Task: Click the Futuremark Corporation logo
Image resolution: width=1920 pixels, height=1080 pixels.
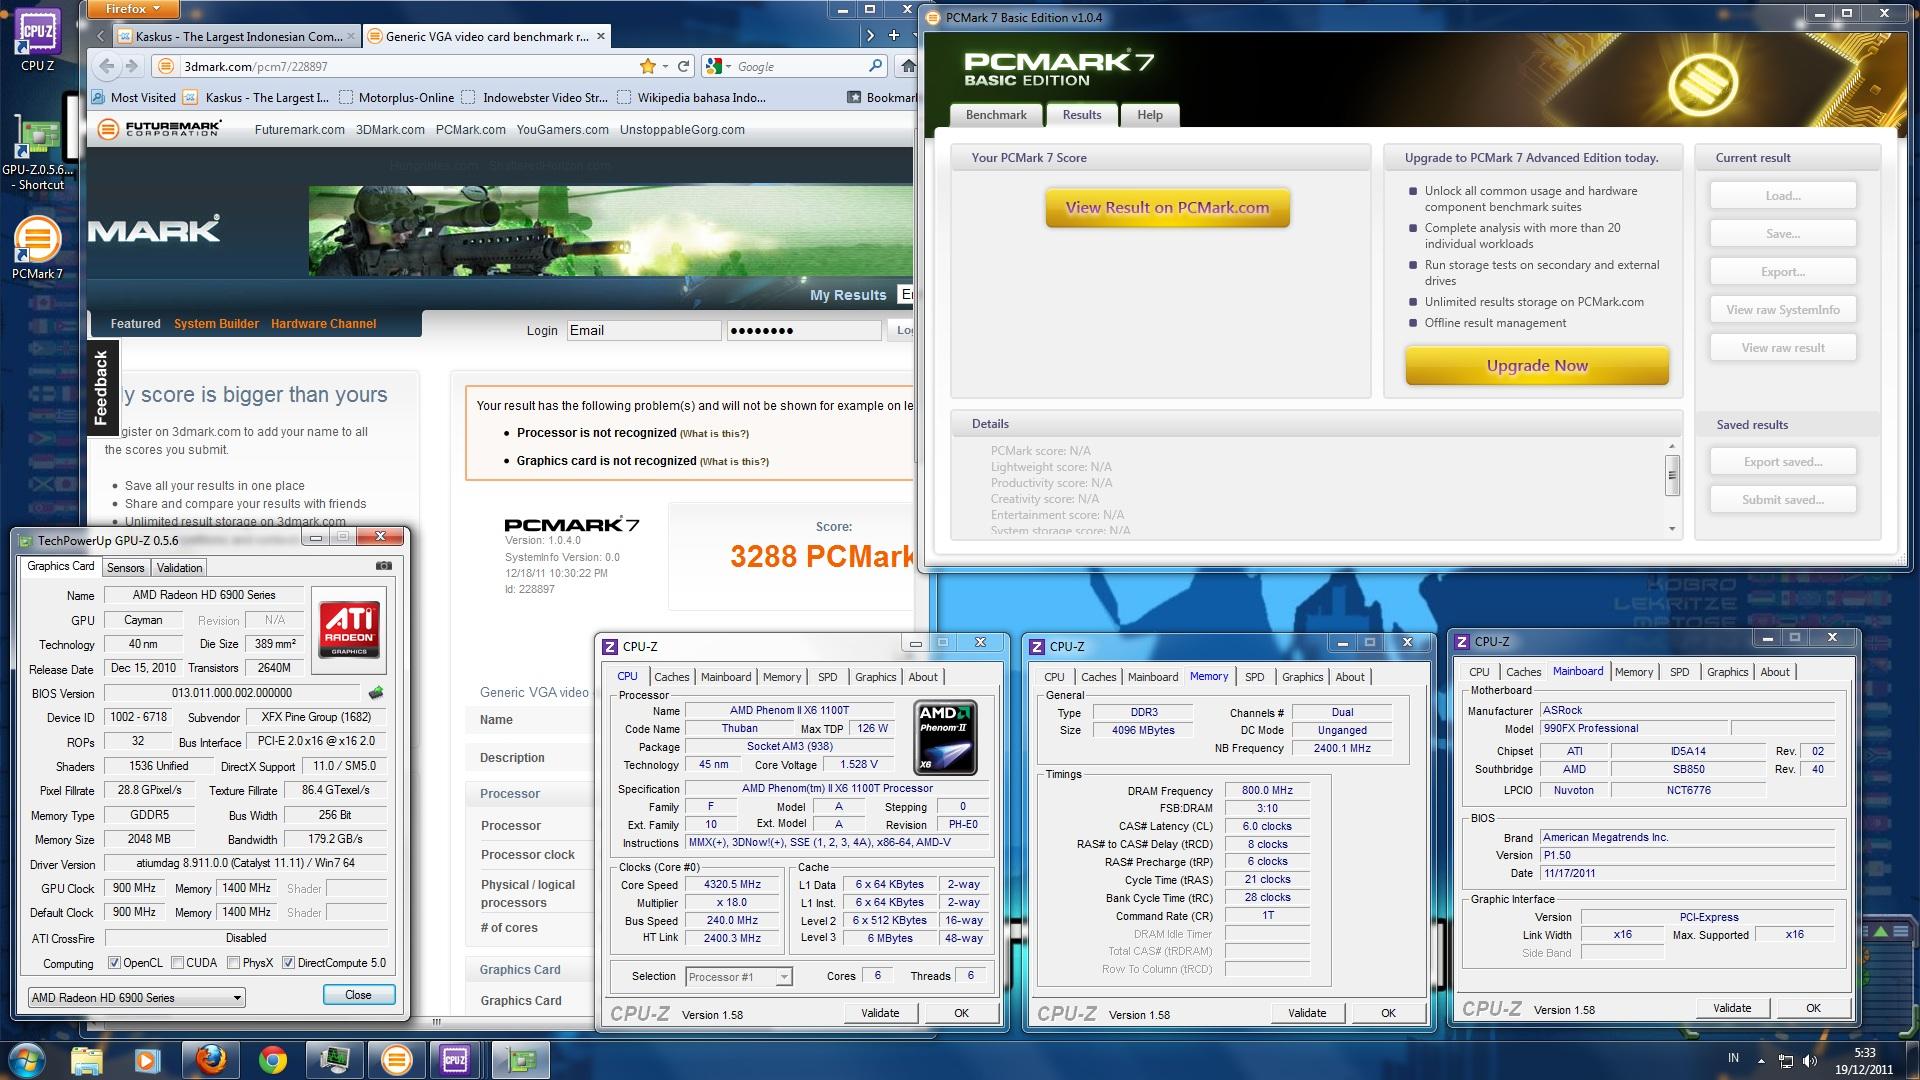Action: click(160, 129)
